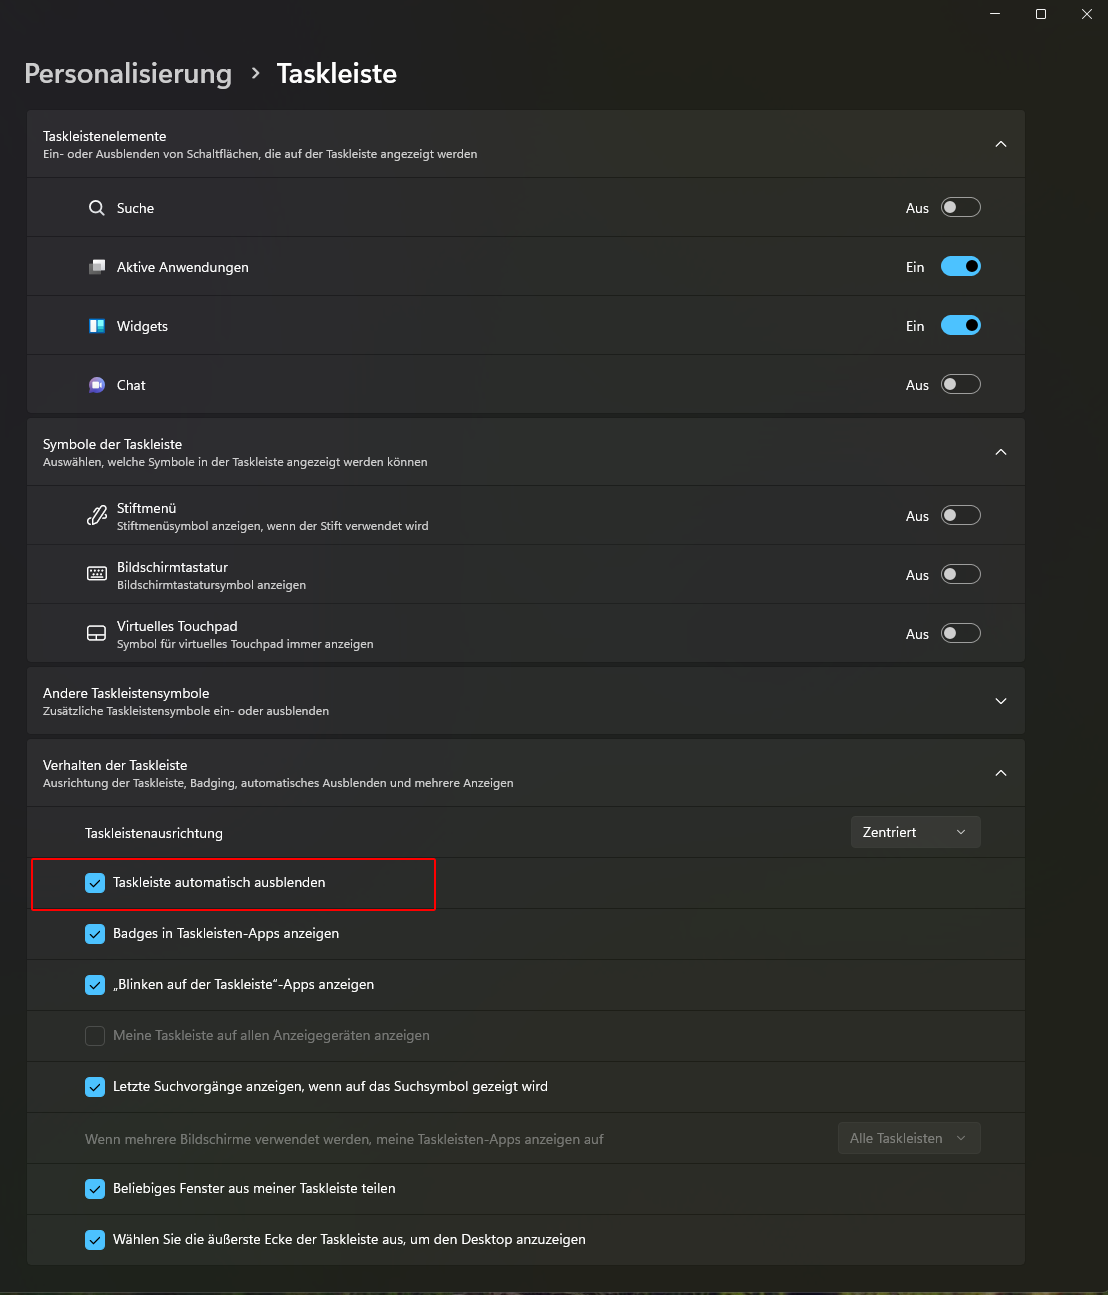Collapse the Taskleistenelemente section
Viewport: 1108px width, 1295px height.
tap(1000, 144)
